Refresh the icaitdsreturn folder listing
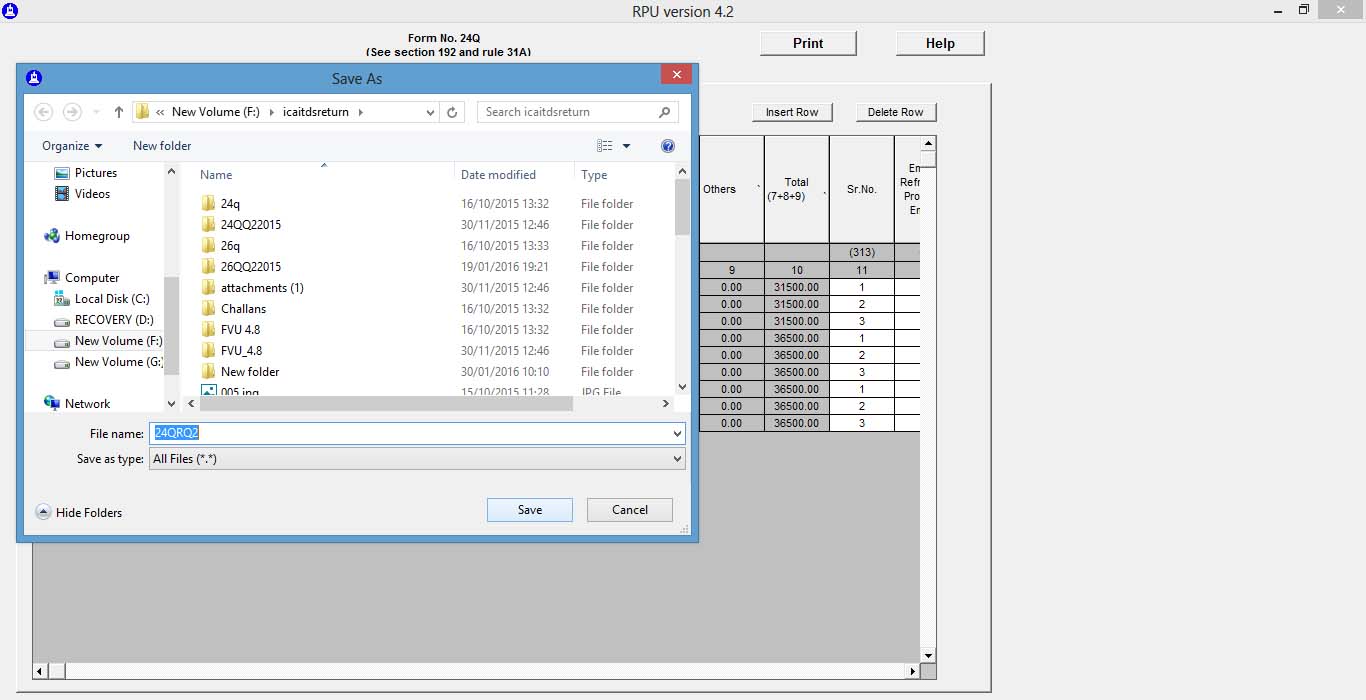1366x700 pixels. click(453, 112)
